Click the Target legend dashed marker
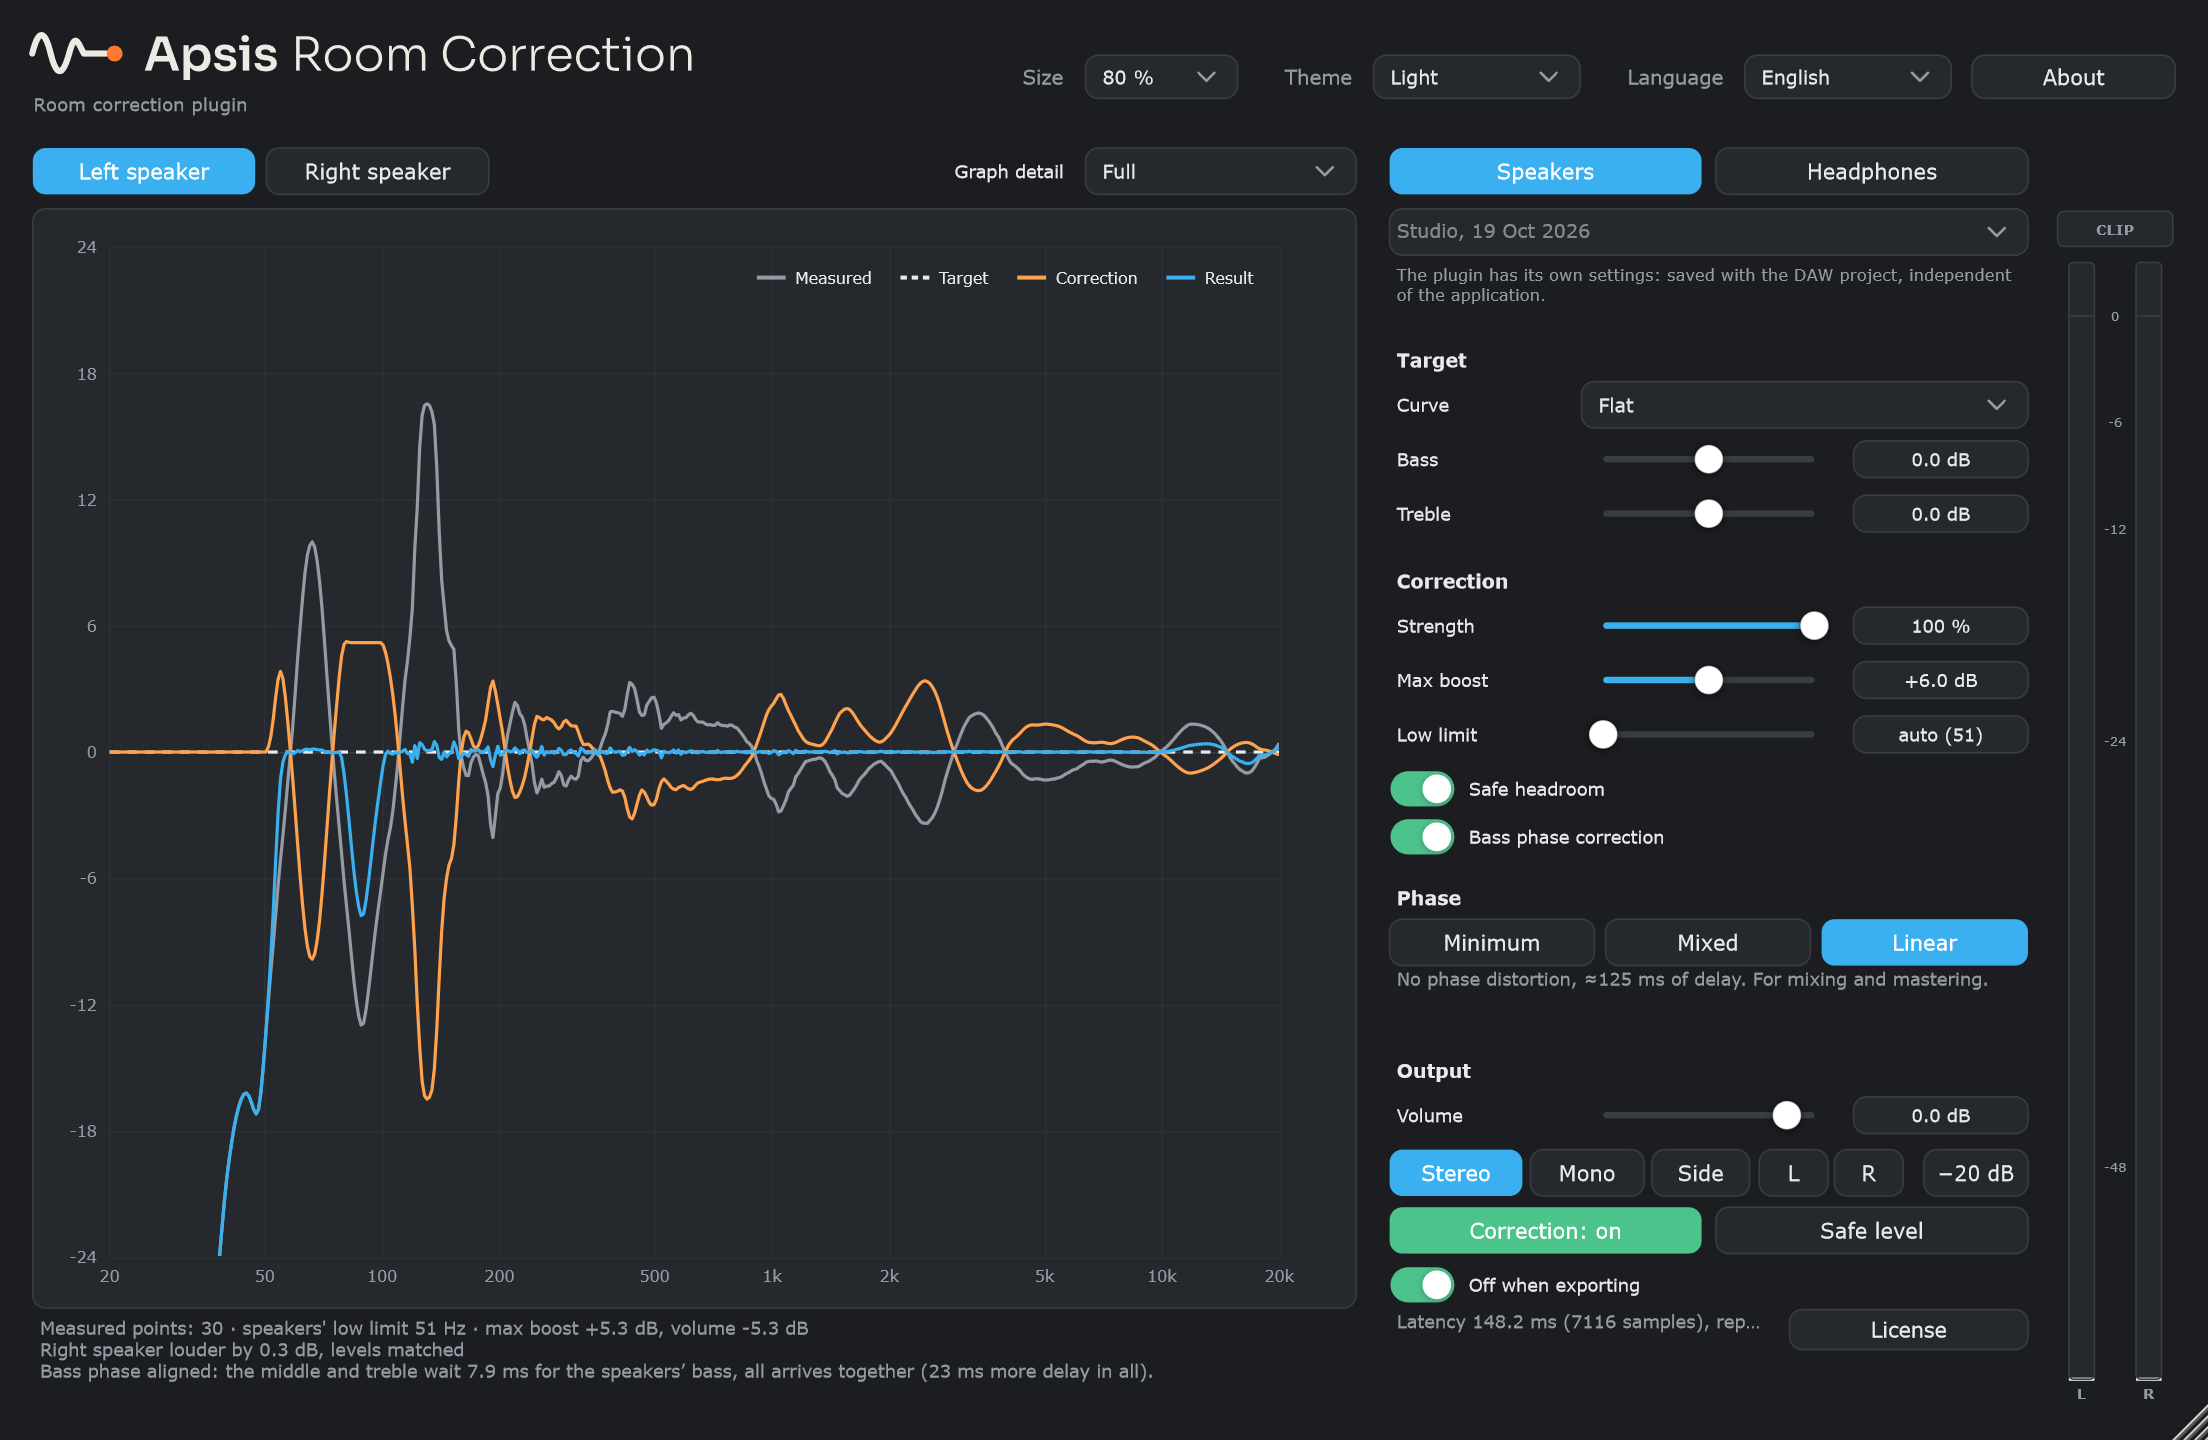Image resolution: width=2208 pixels, height=1440 pixels. click(x=914, y=278)
